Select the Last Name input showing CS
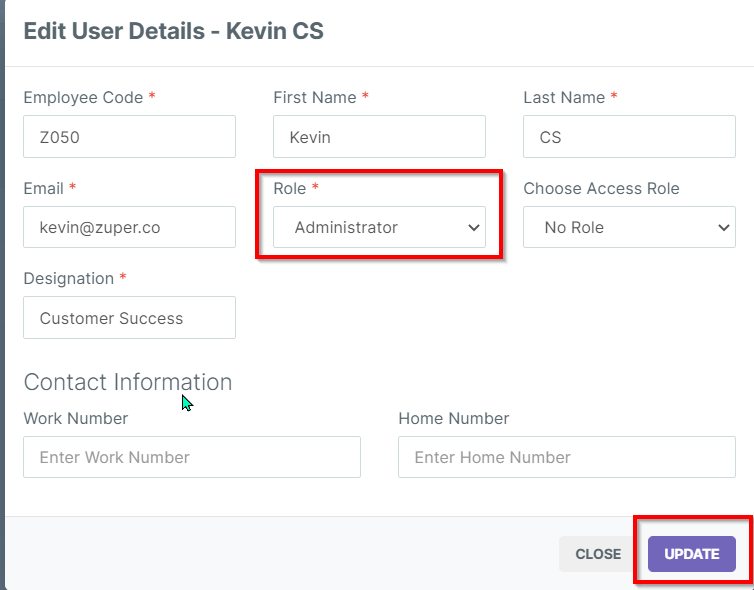Image resolution: width=754 pixels, height=590 pixels. point(629,137)
